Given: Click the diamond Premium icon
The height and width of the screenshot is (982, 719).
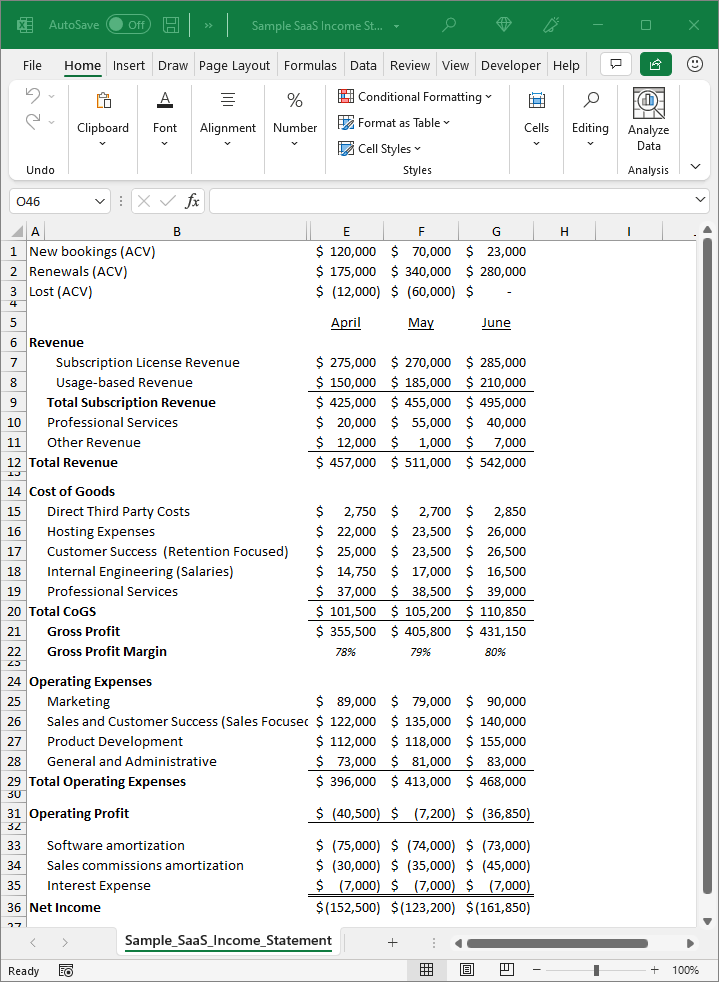Looking at the screenshot, I should click(504, 25).
